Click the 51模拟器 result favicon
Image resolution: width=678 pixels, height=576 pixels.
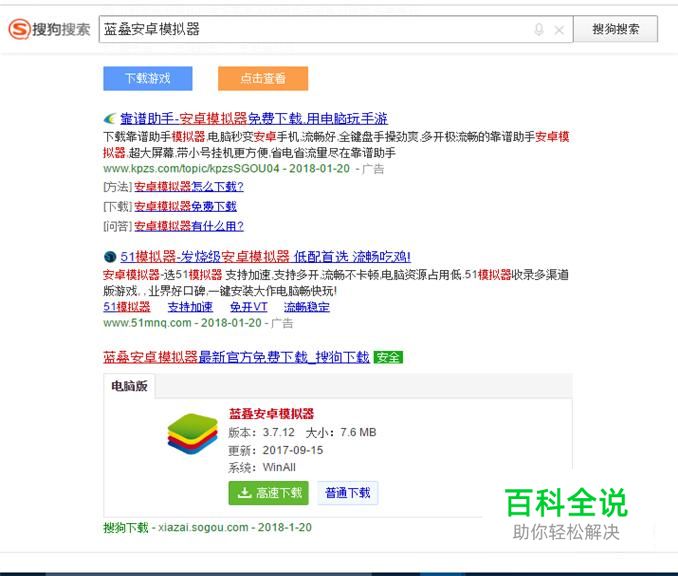coord(110,257)
